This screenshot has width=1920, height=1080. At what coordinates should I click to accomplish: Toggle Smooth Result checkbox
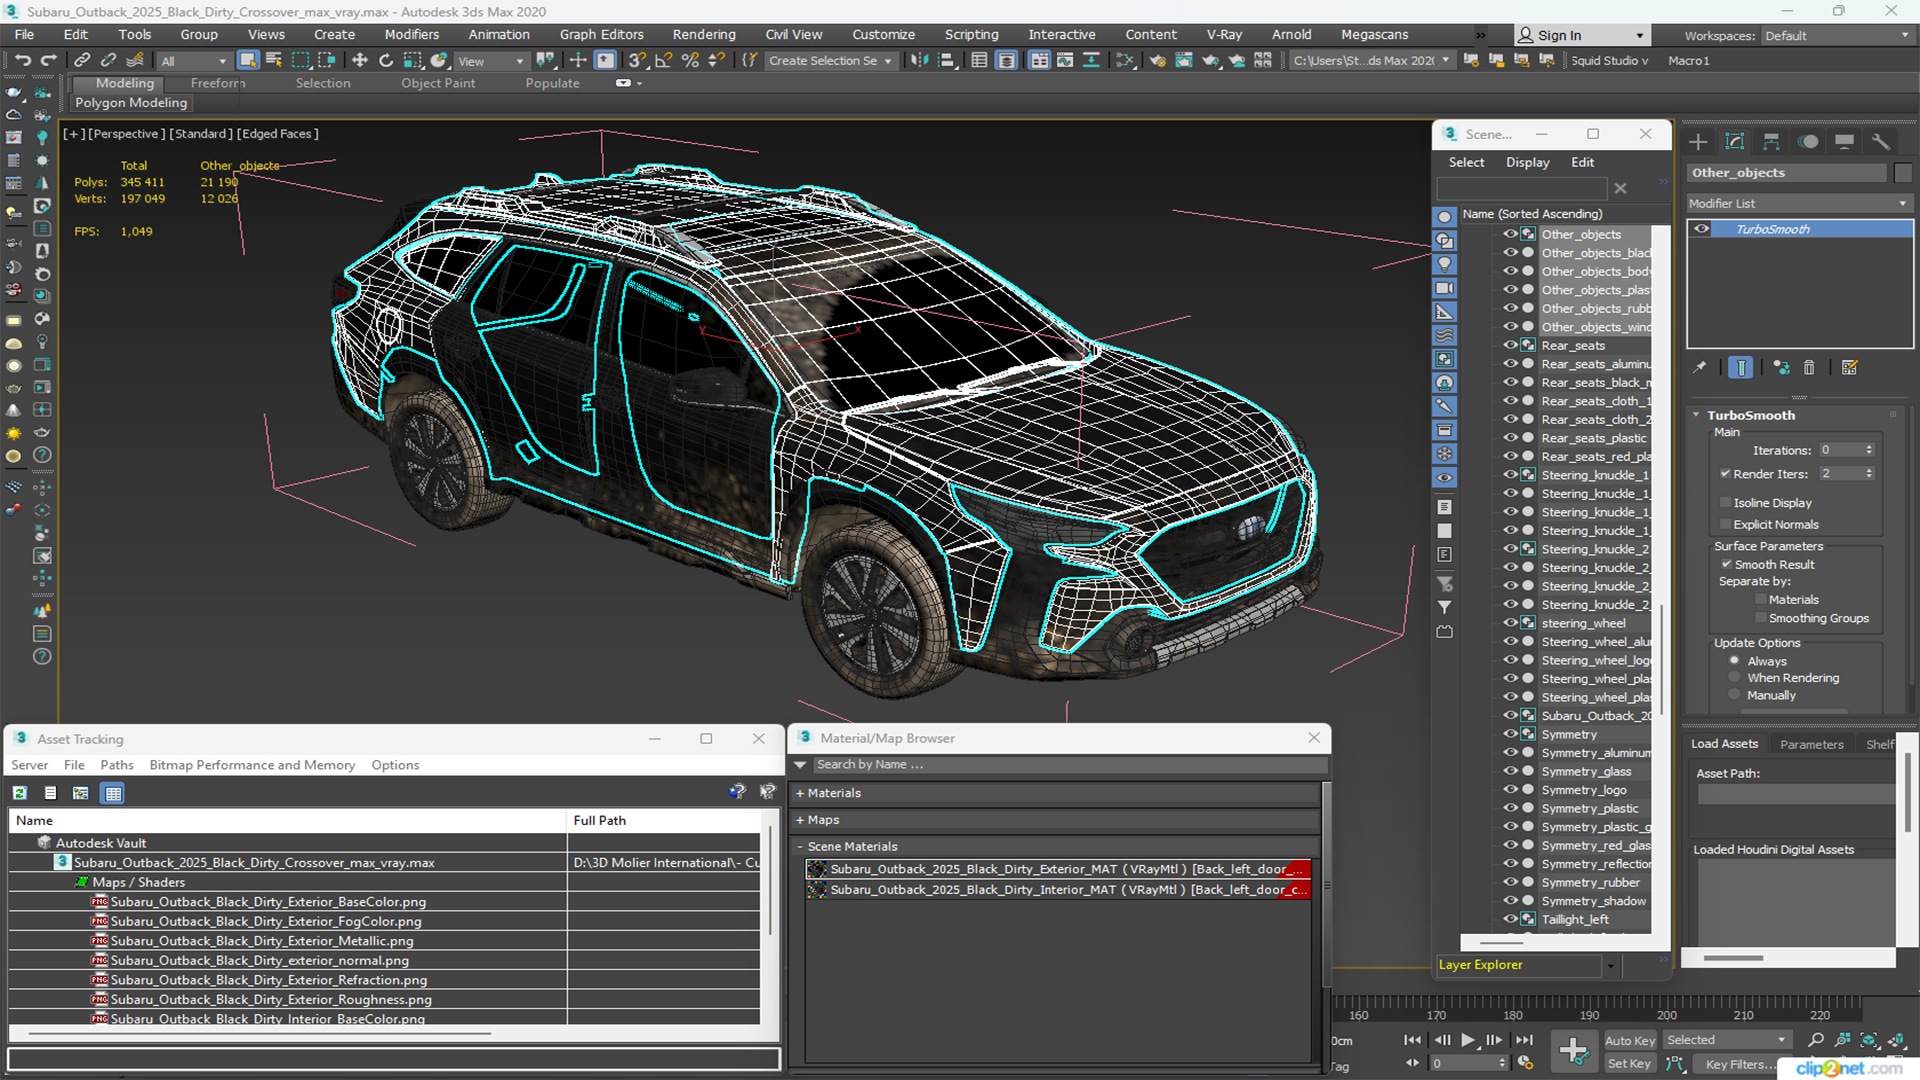click(1726, 565)
